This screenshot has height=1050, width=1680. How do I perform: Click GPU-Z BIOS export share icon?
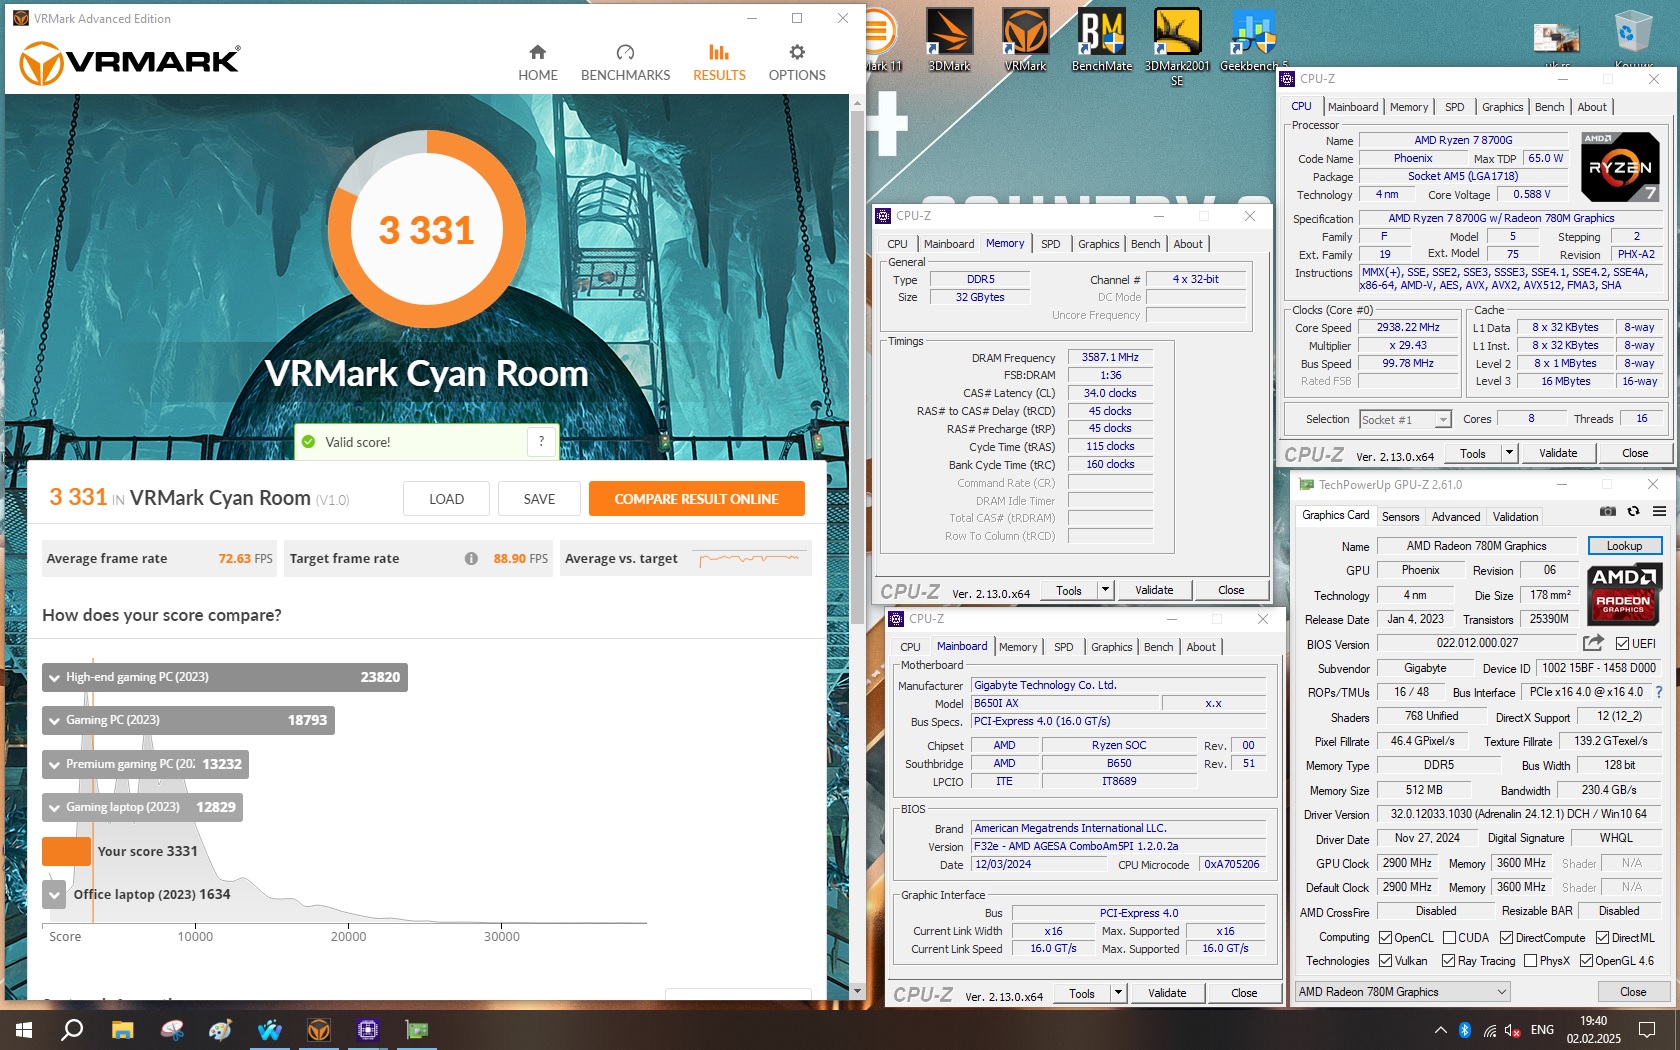click(1593, 643)
